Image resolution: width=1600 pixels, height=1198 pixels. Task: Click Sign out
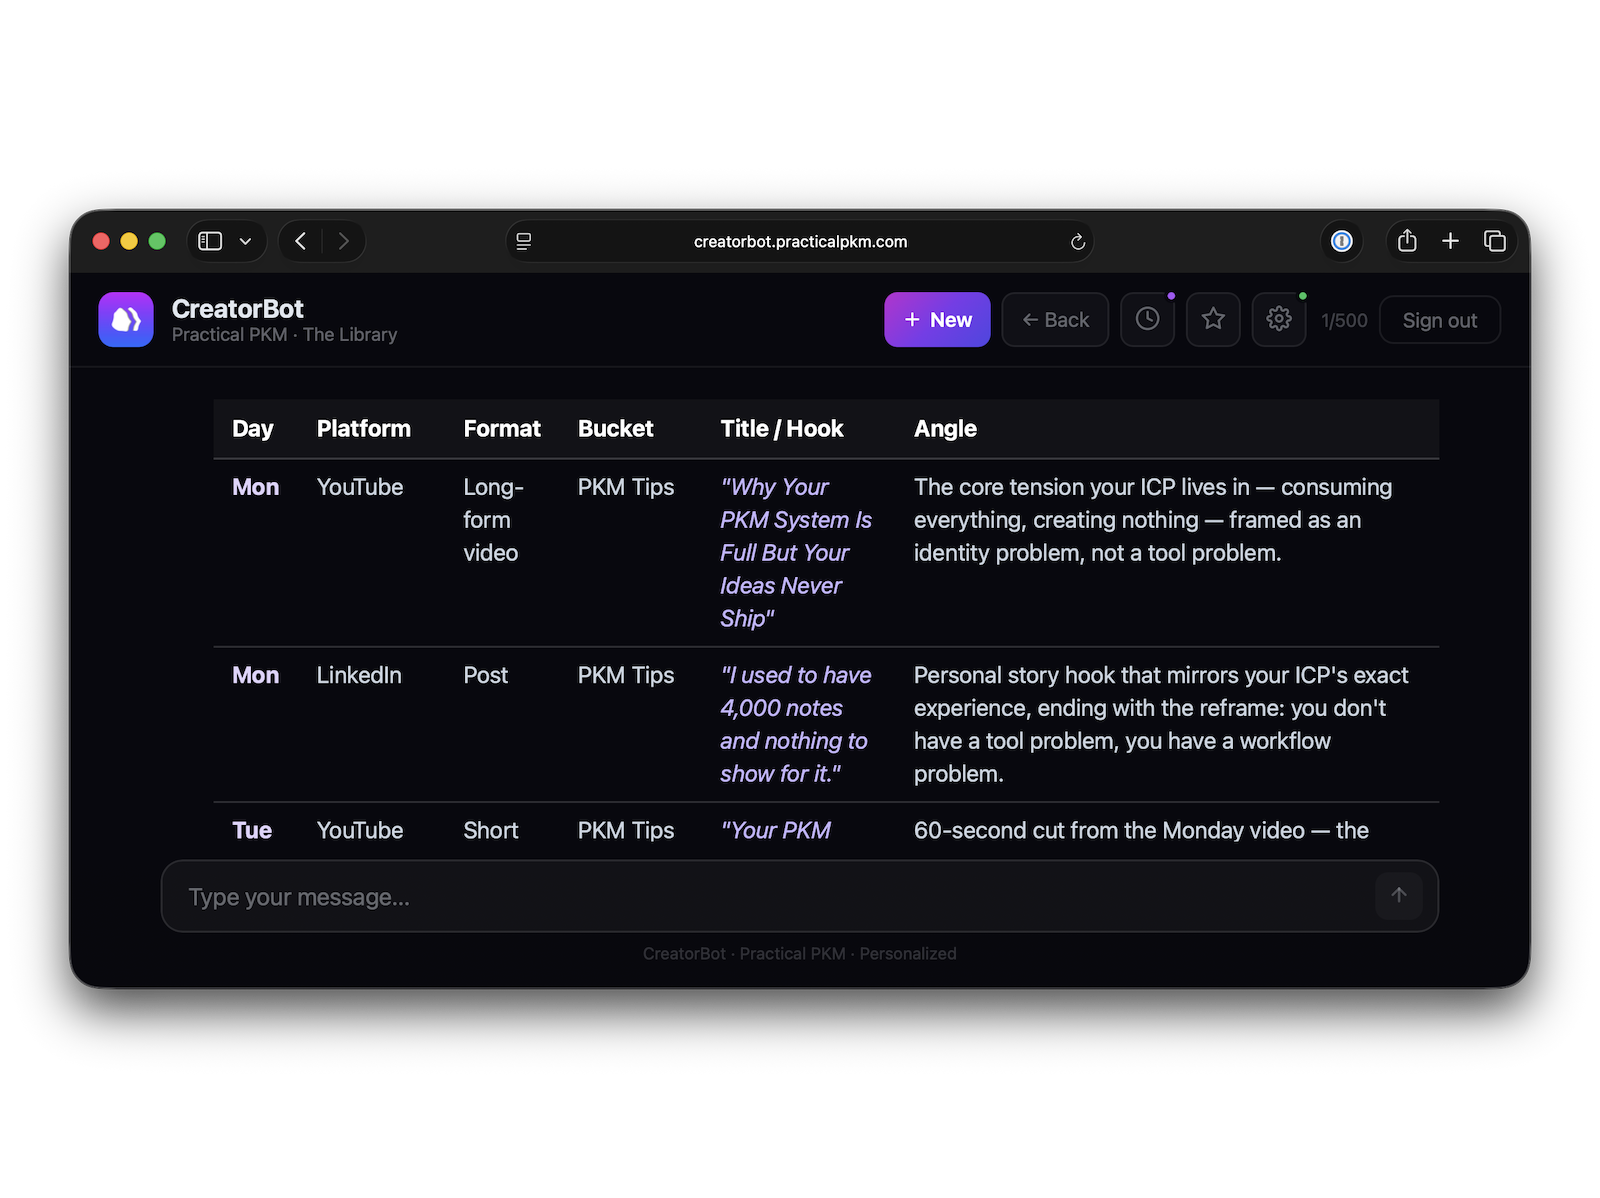(1440, 320)
